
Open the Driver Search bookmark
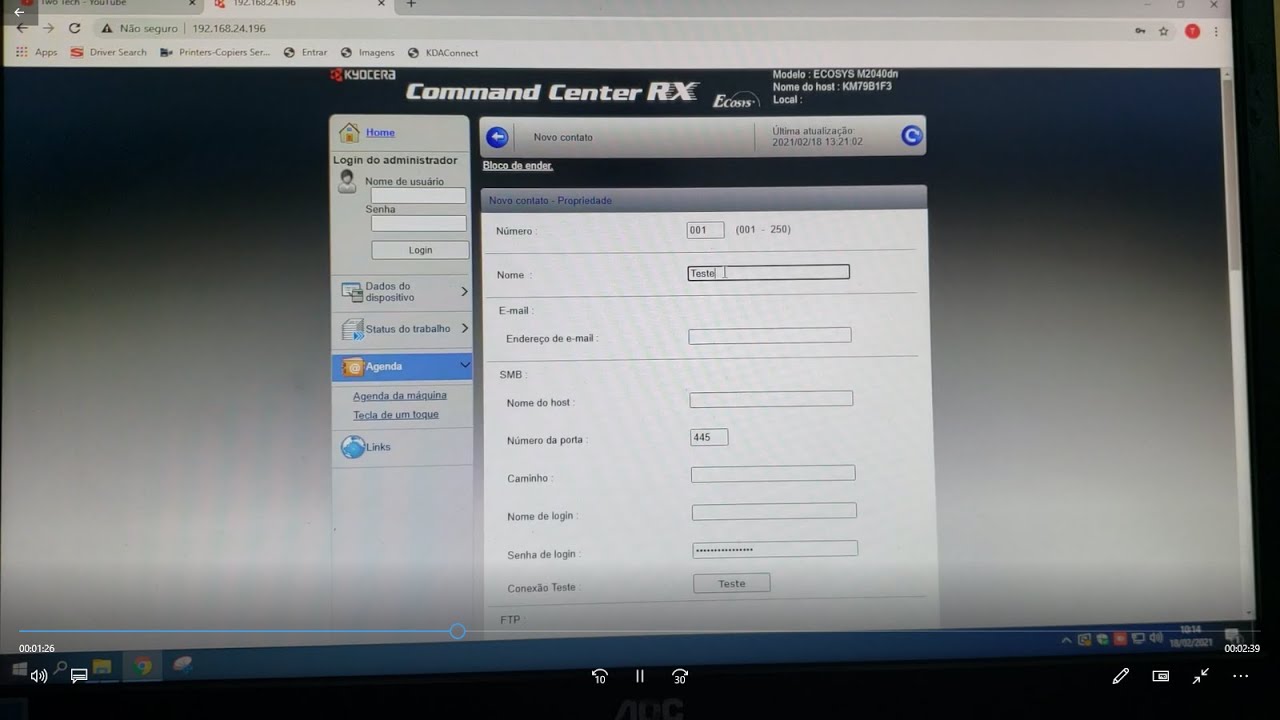109,52
